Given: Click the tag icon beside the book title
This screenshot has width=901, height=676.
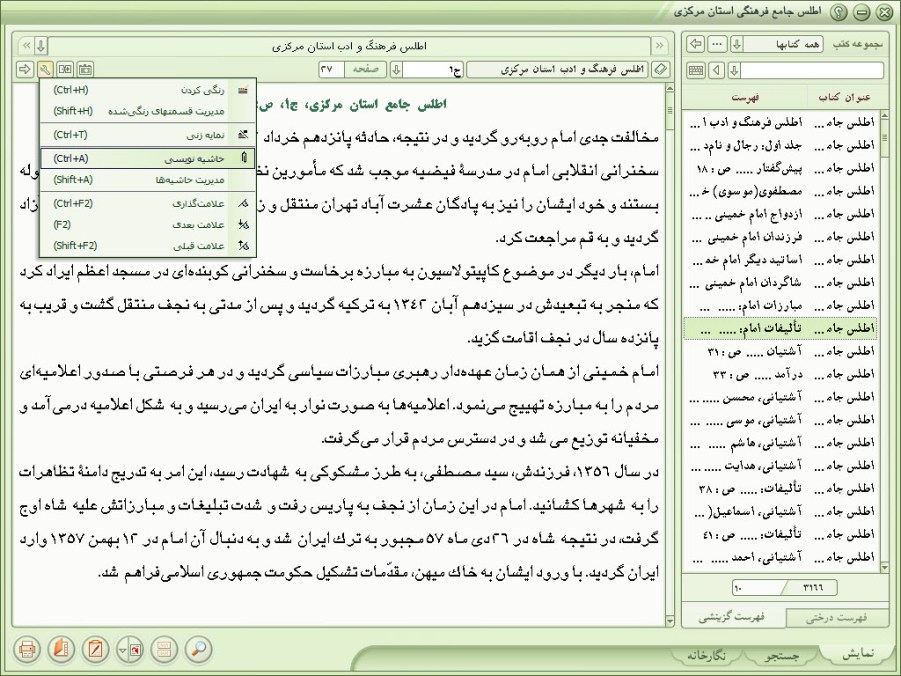Looking at the screenshot, I should [661, 70].
